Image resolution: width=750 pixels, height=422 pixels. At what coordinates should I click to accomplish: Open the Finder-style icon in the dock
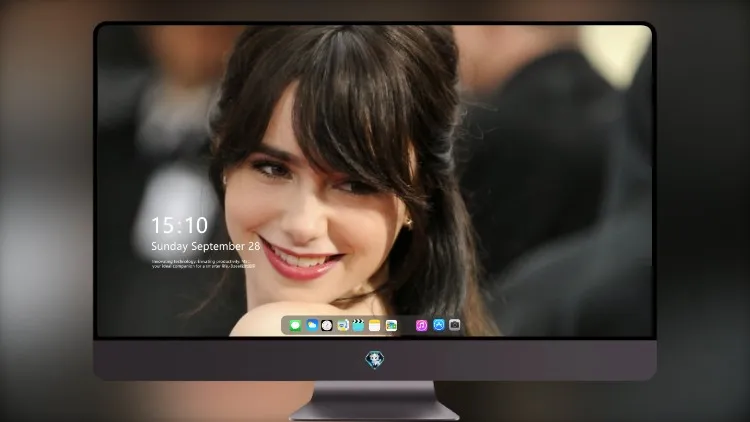click(x=342, y=326)
